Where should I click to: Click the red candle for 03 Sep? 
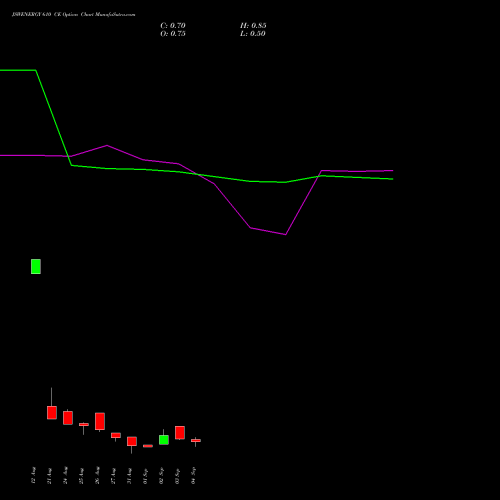click(180, 433)
